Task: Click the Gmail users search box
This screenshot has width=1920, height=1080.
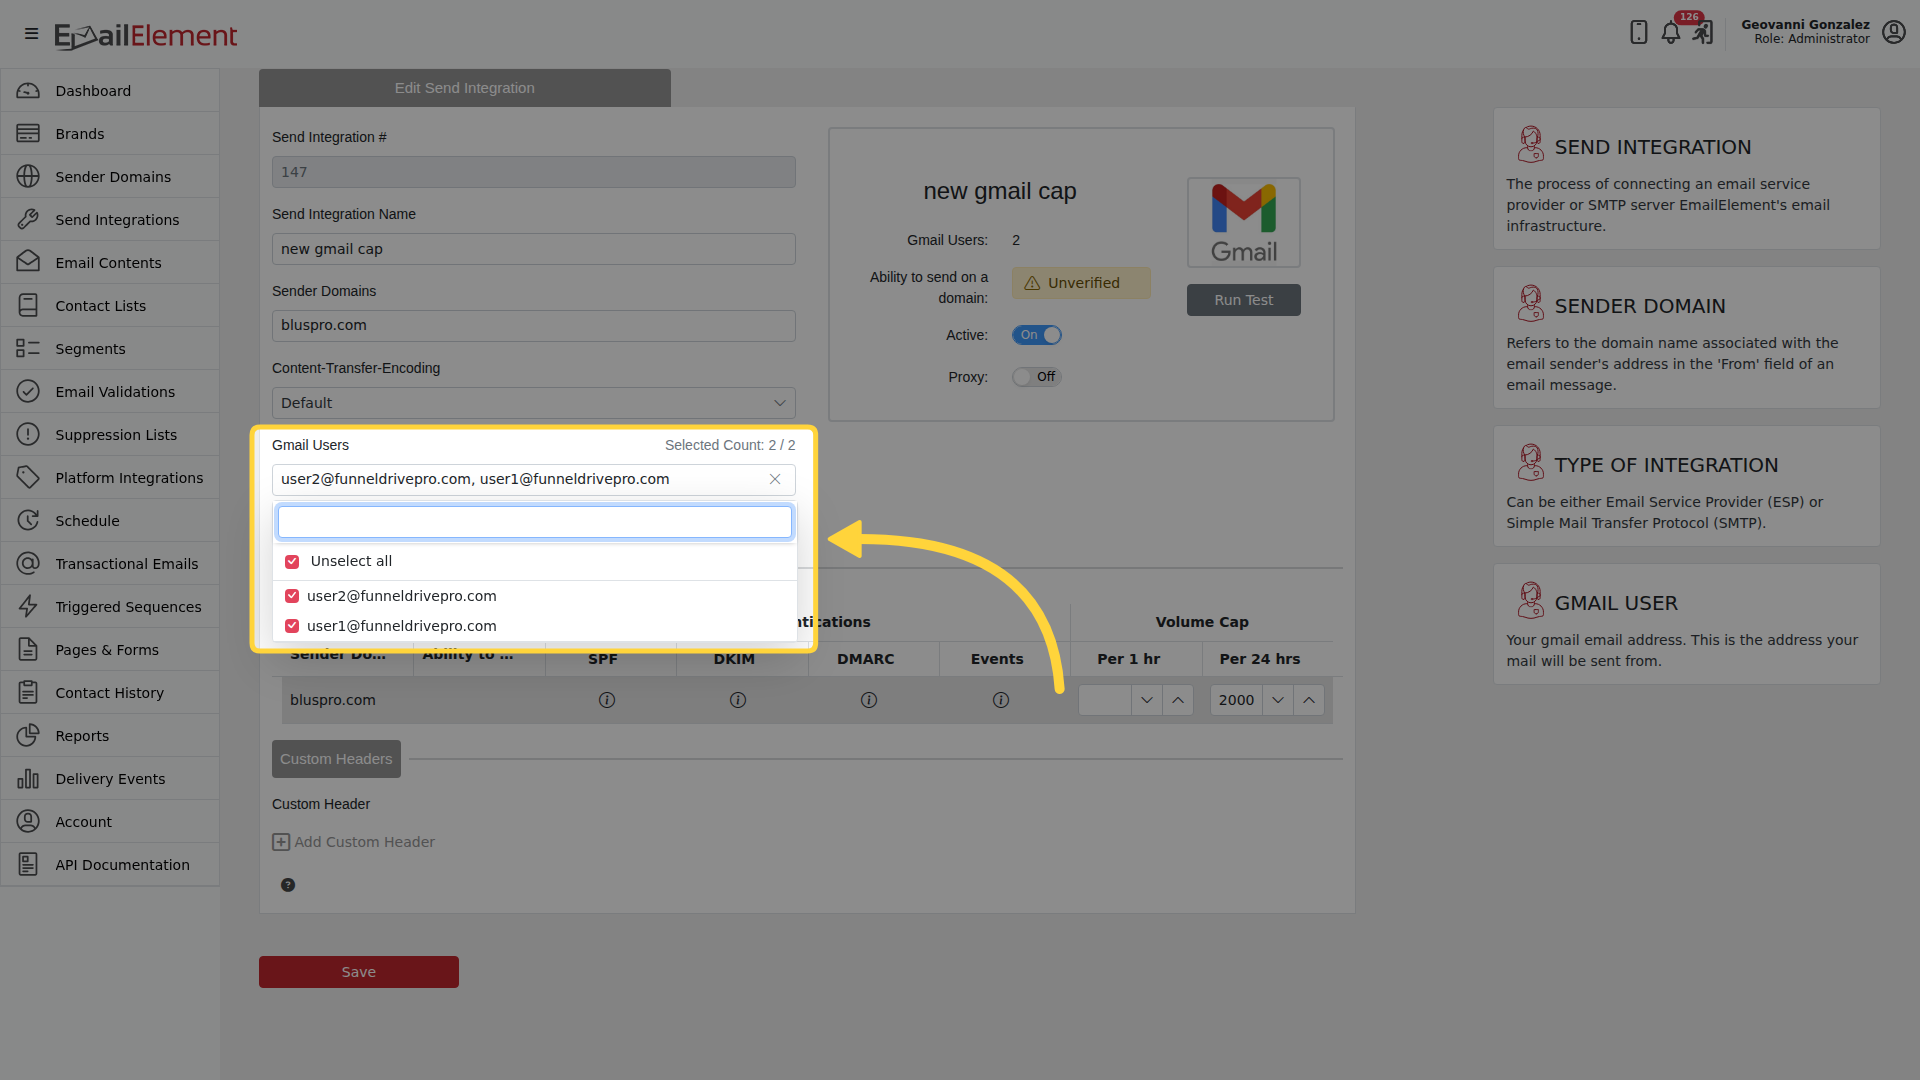Action: coord(535,522)
